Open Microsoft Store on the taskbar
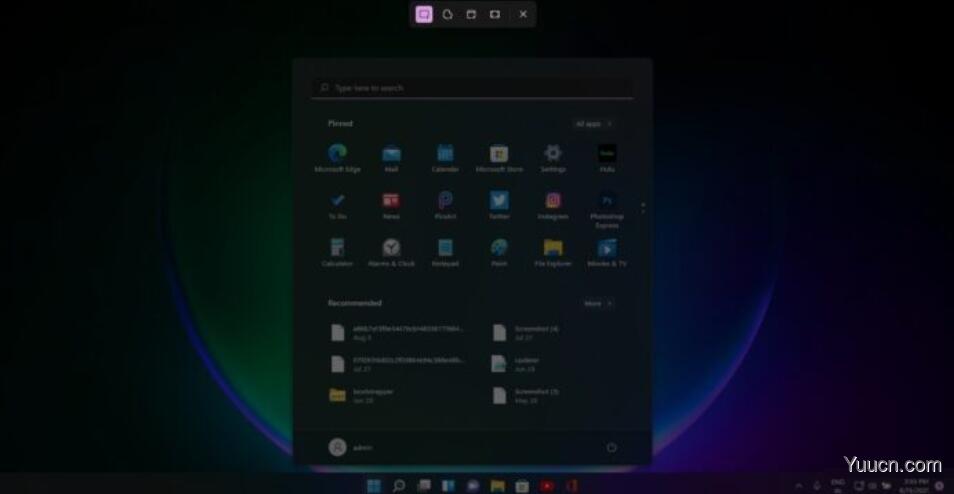Image resolution: width=954 pixels, height=494 pixels. click(x=522, y=485)
